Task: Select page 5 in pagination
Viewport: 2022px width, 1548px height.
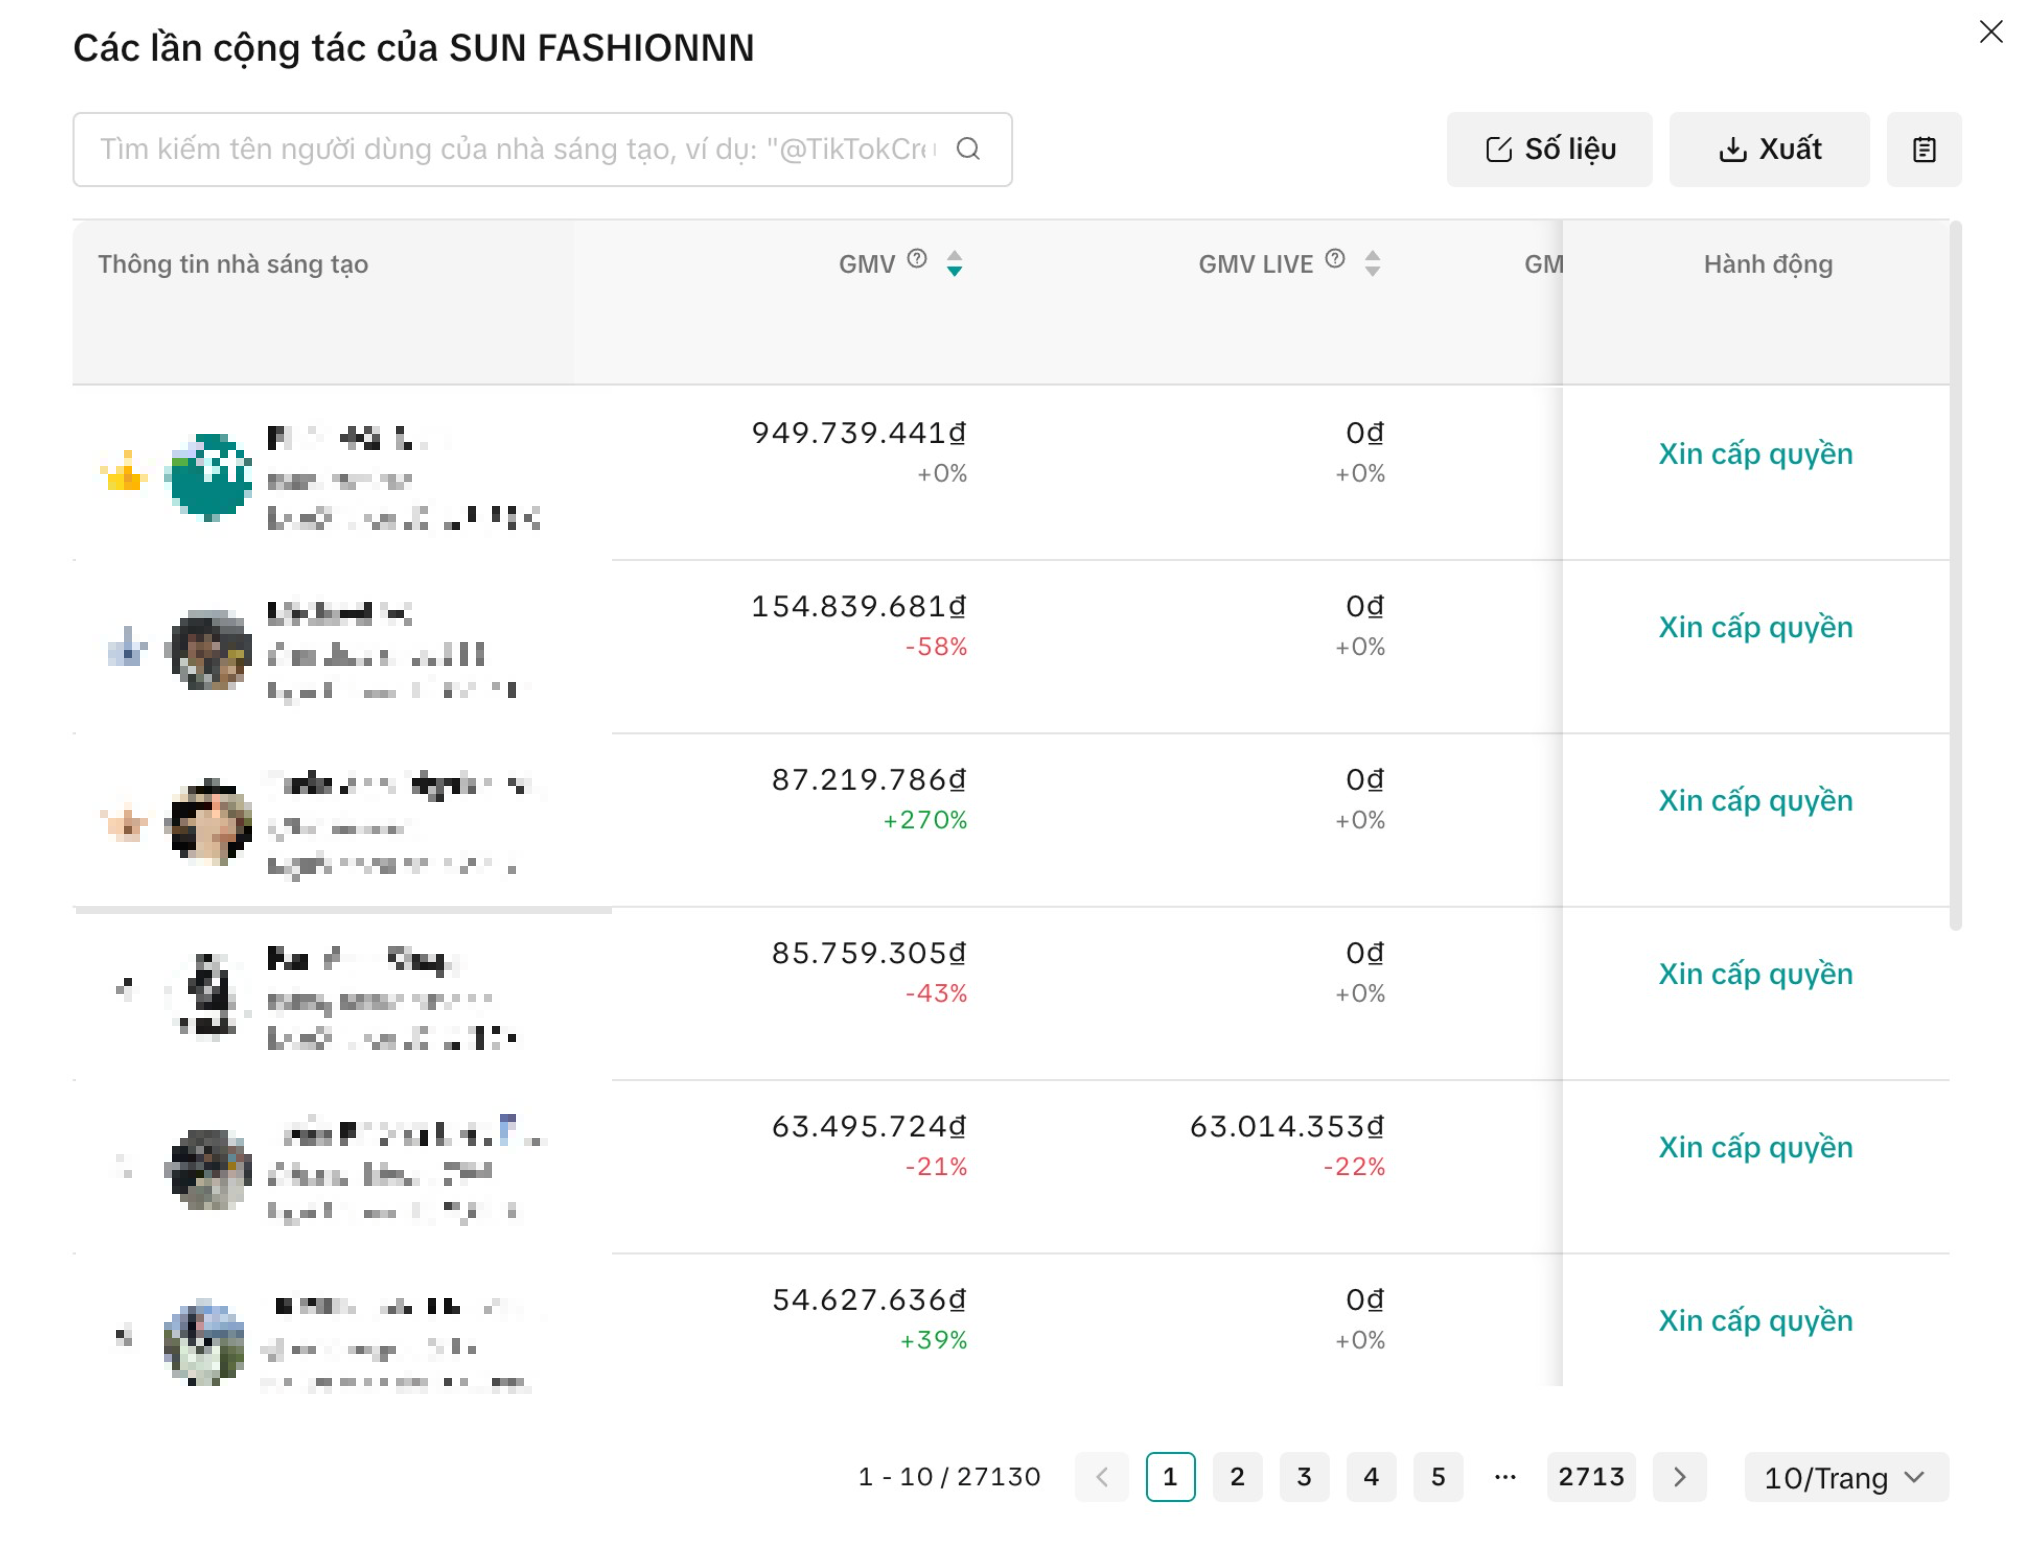Action: 1437,1477
